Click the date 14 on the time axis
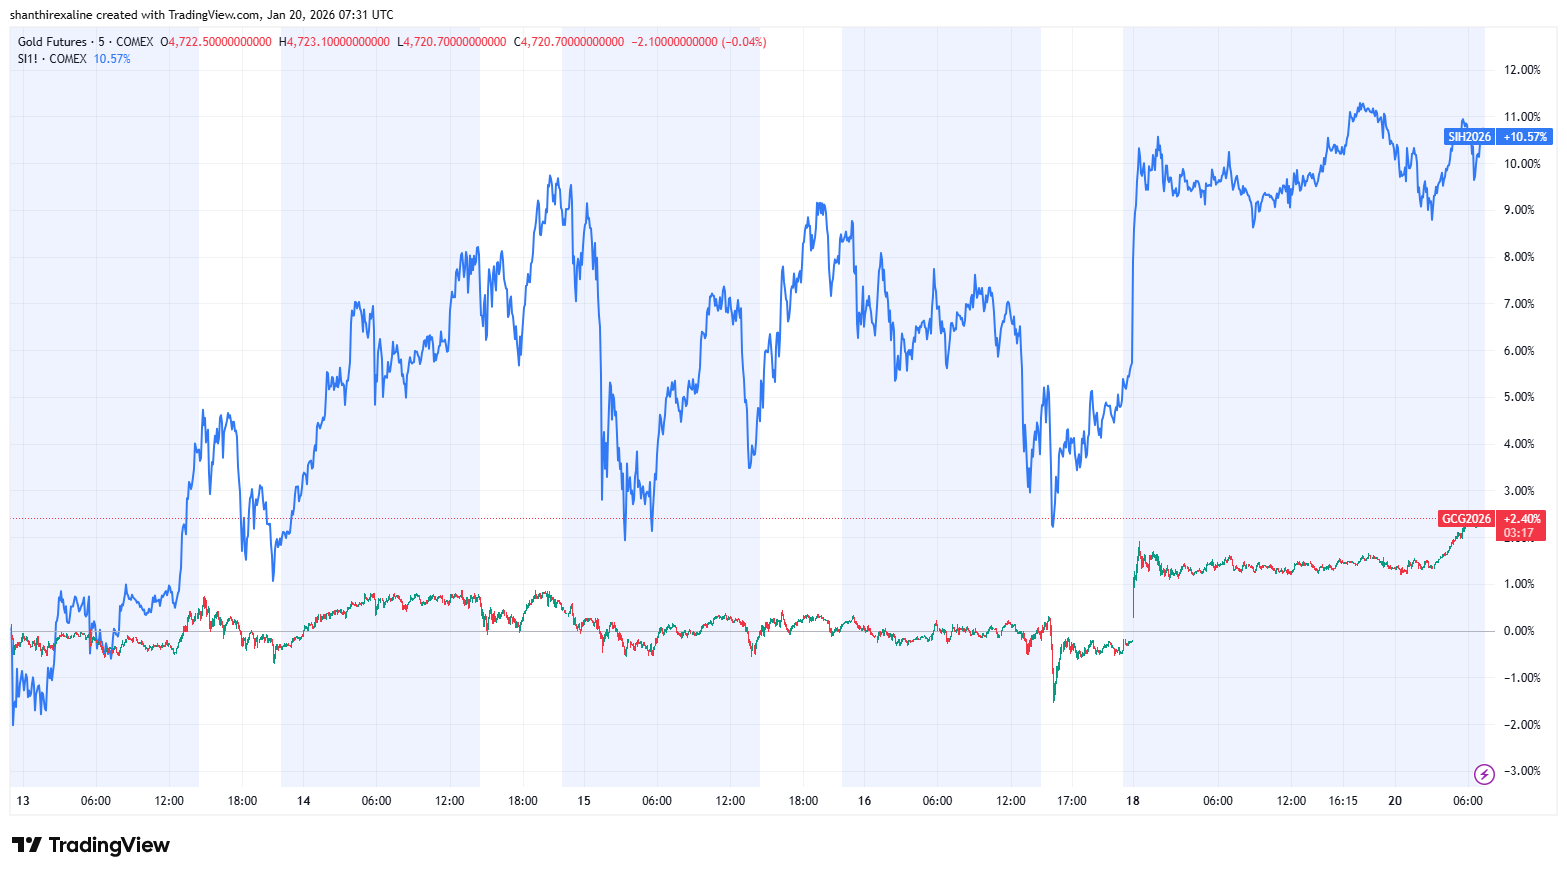The width and height of the screenshot is (1567, 875). (x=304, y=801)
